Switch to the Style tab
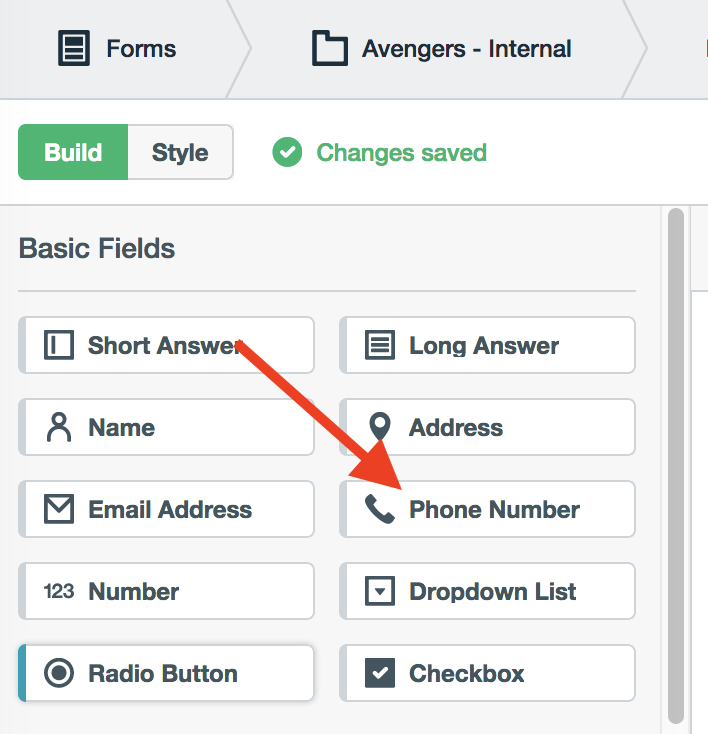The width and height of the screenshot is (708, 734). click(x=180, y=153)
